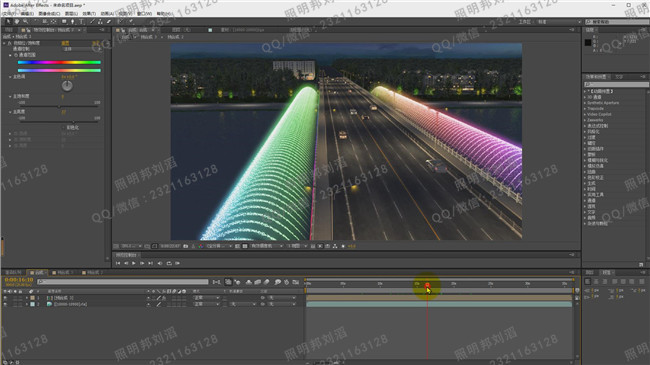Select the Brush tool
This screenshot has height=365, width=650.
(x=92, y=22)
